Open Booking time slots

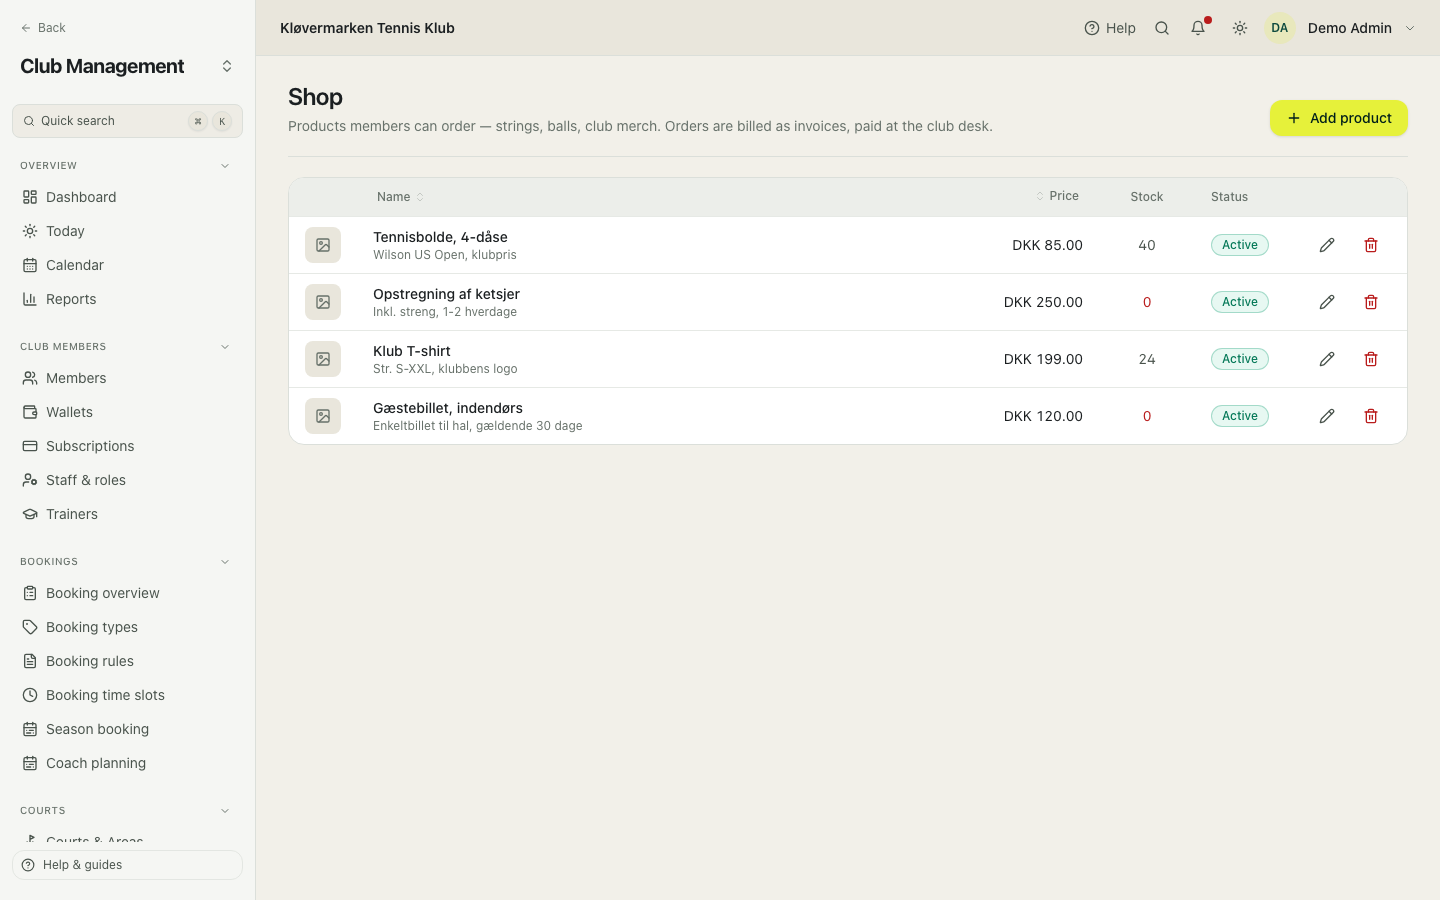(x=127, y=695)
